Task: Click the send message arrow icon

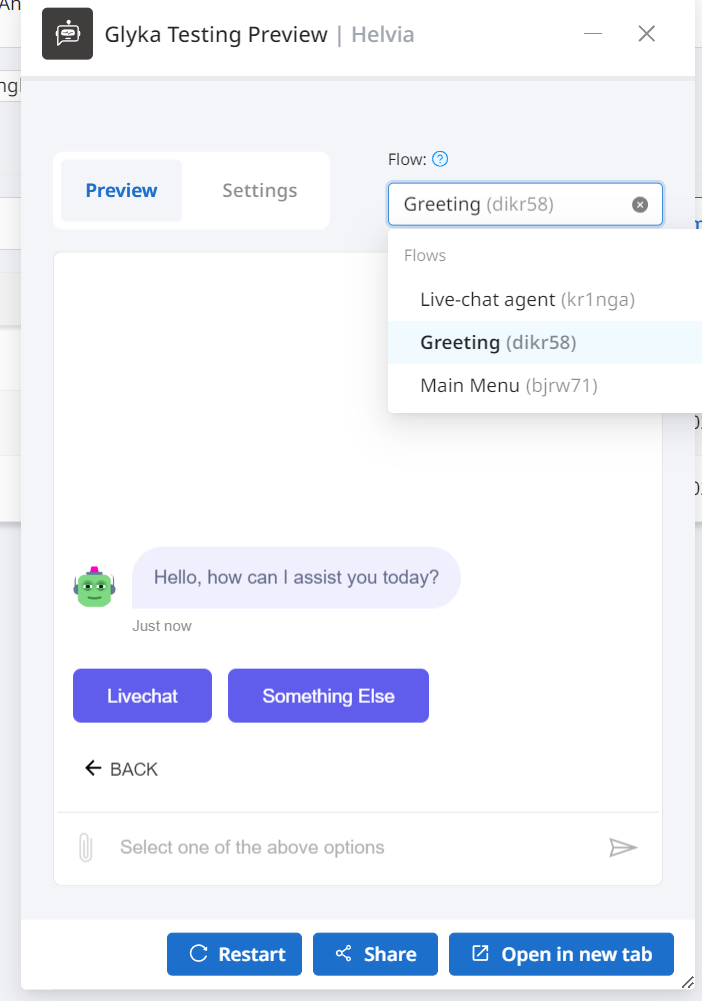Action: tap(622, 848)
